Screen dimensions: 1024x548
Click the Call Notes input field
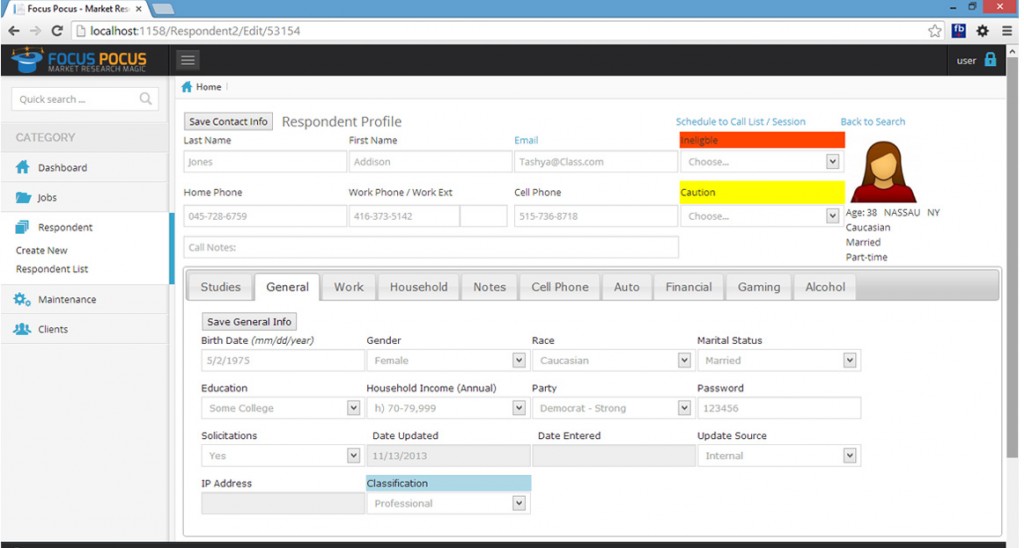pos(430,247)
